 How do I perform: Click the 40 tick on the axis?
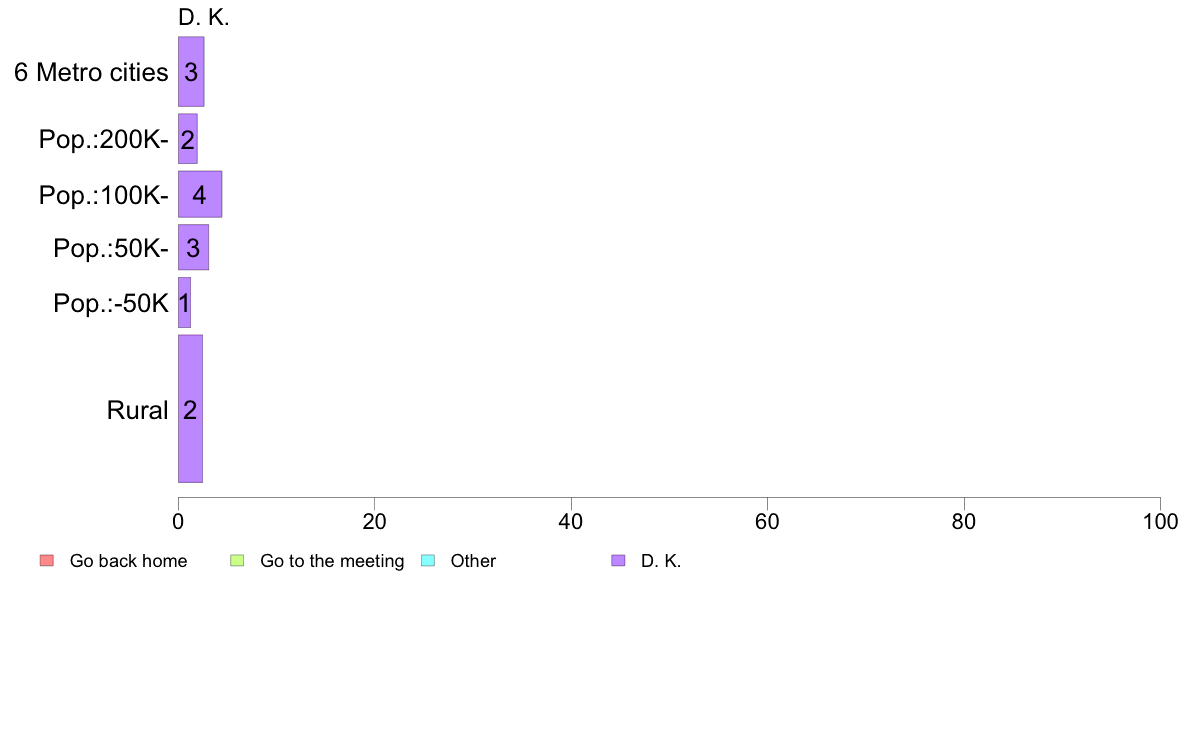[x=571, y=521]
